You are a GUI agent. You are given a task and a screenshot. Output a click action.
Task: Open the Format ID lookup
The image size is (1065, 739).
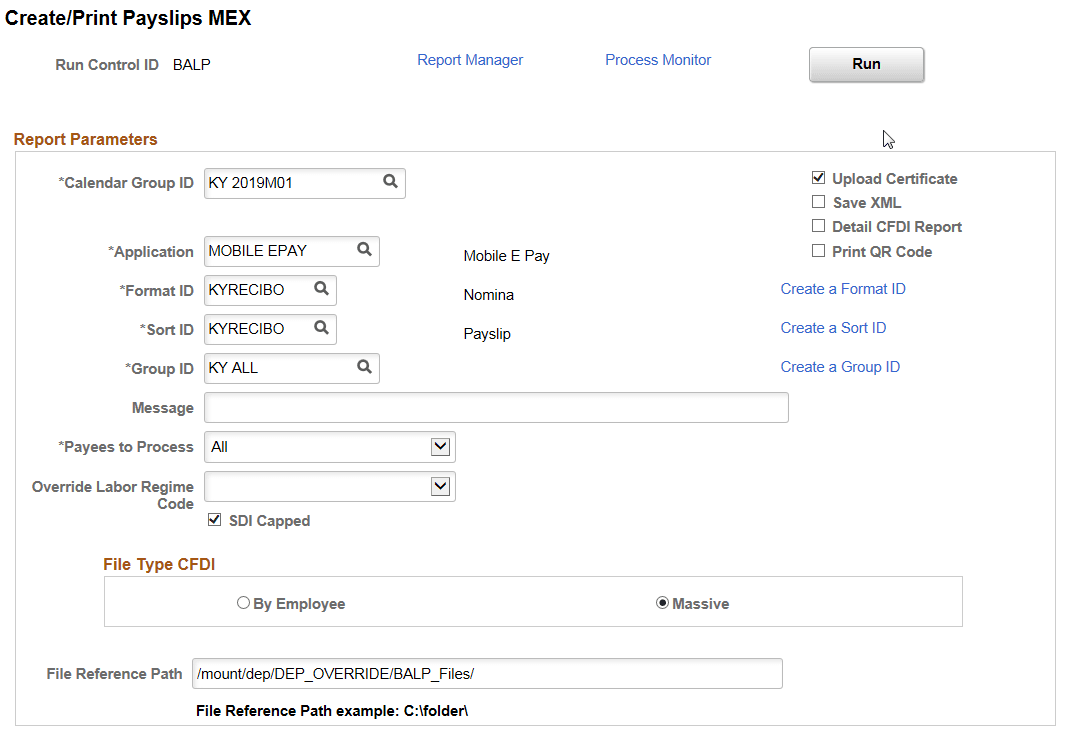tap(323, 290)
